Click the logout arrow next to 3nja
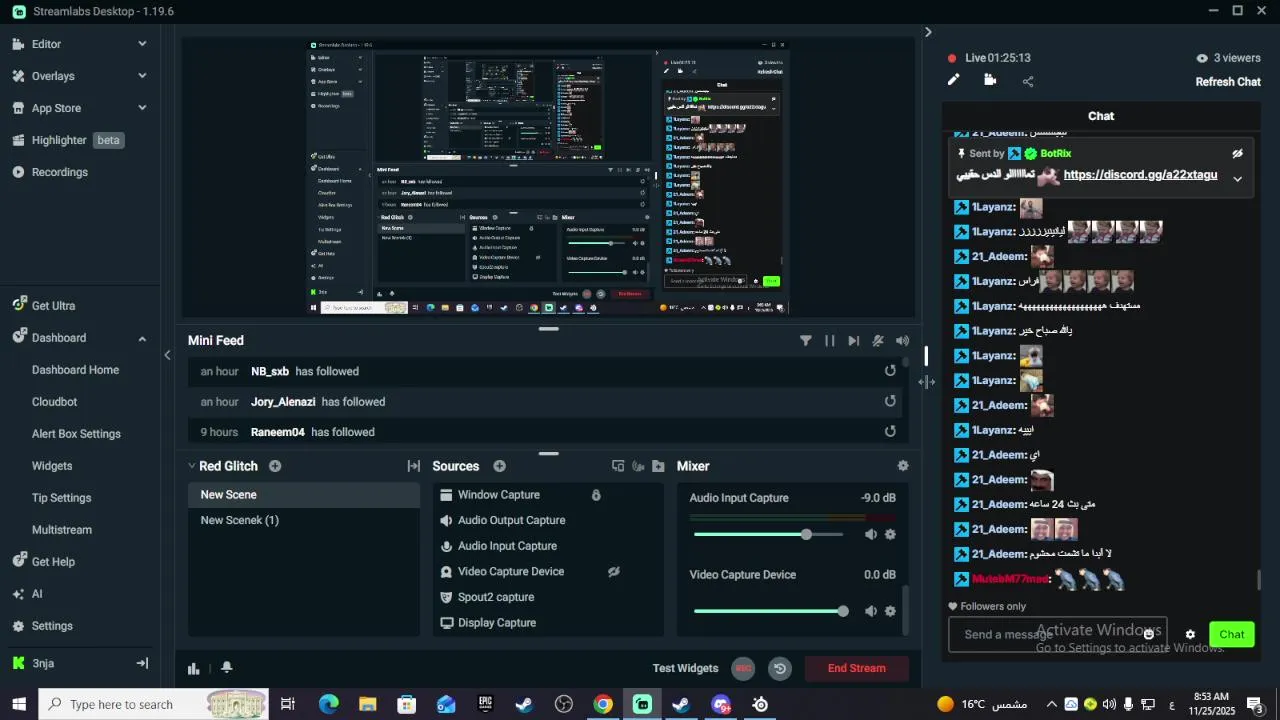1280x720 pixels. (142, 663)
